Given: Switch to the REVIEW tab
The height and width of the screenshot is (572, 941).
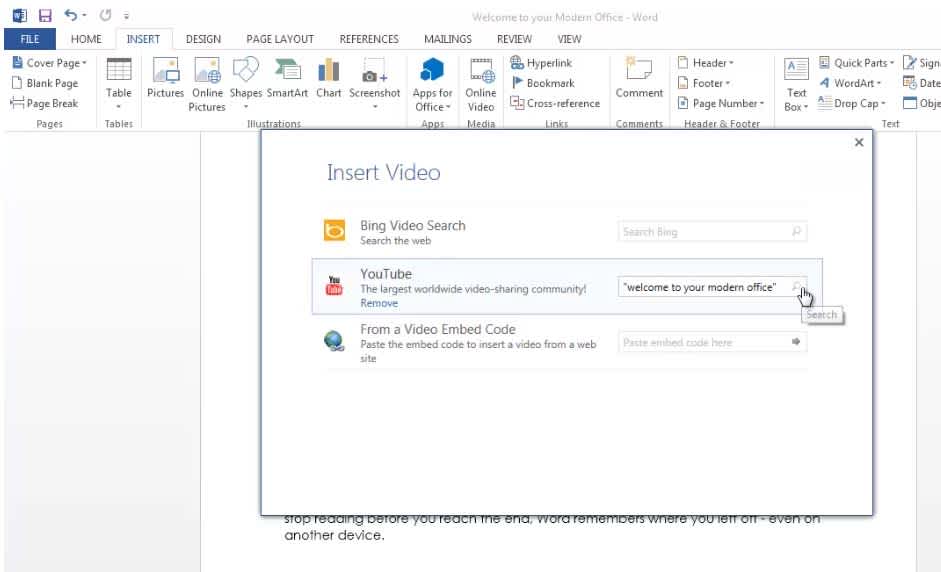Looking at the screenshot, I should [x=514, y=39].
